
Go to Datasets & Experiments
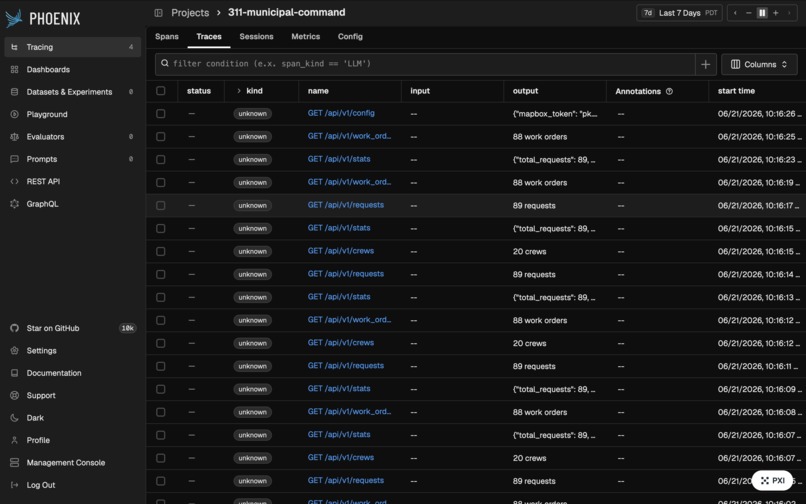click(72, 92)
